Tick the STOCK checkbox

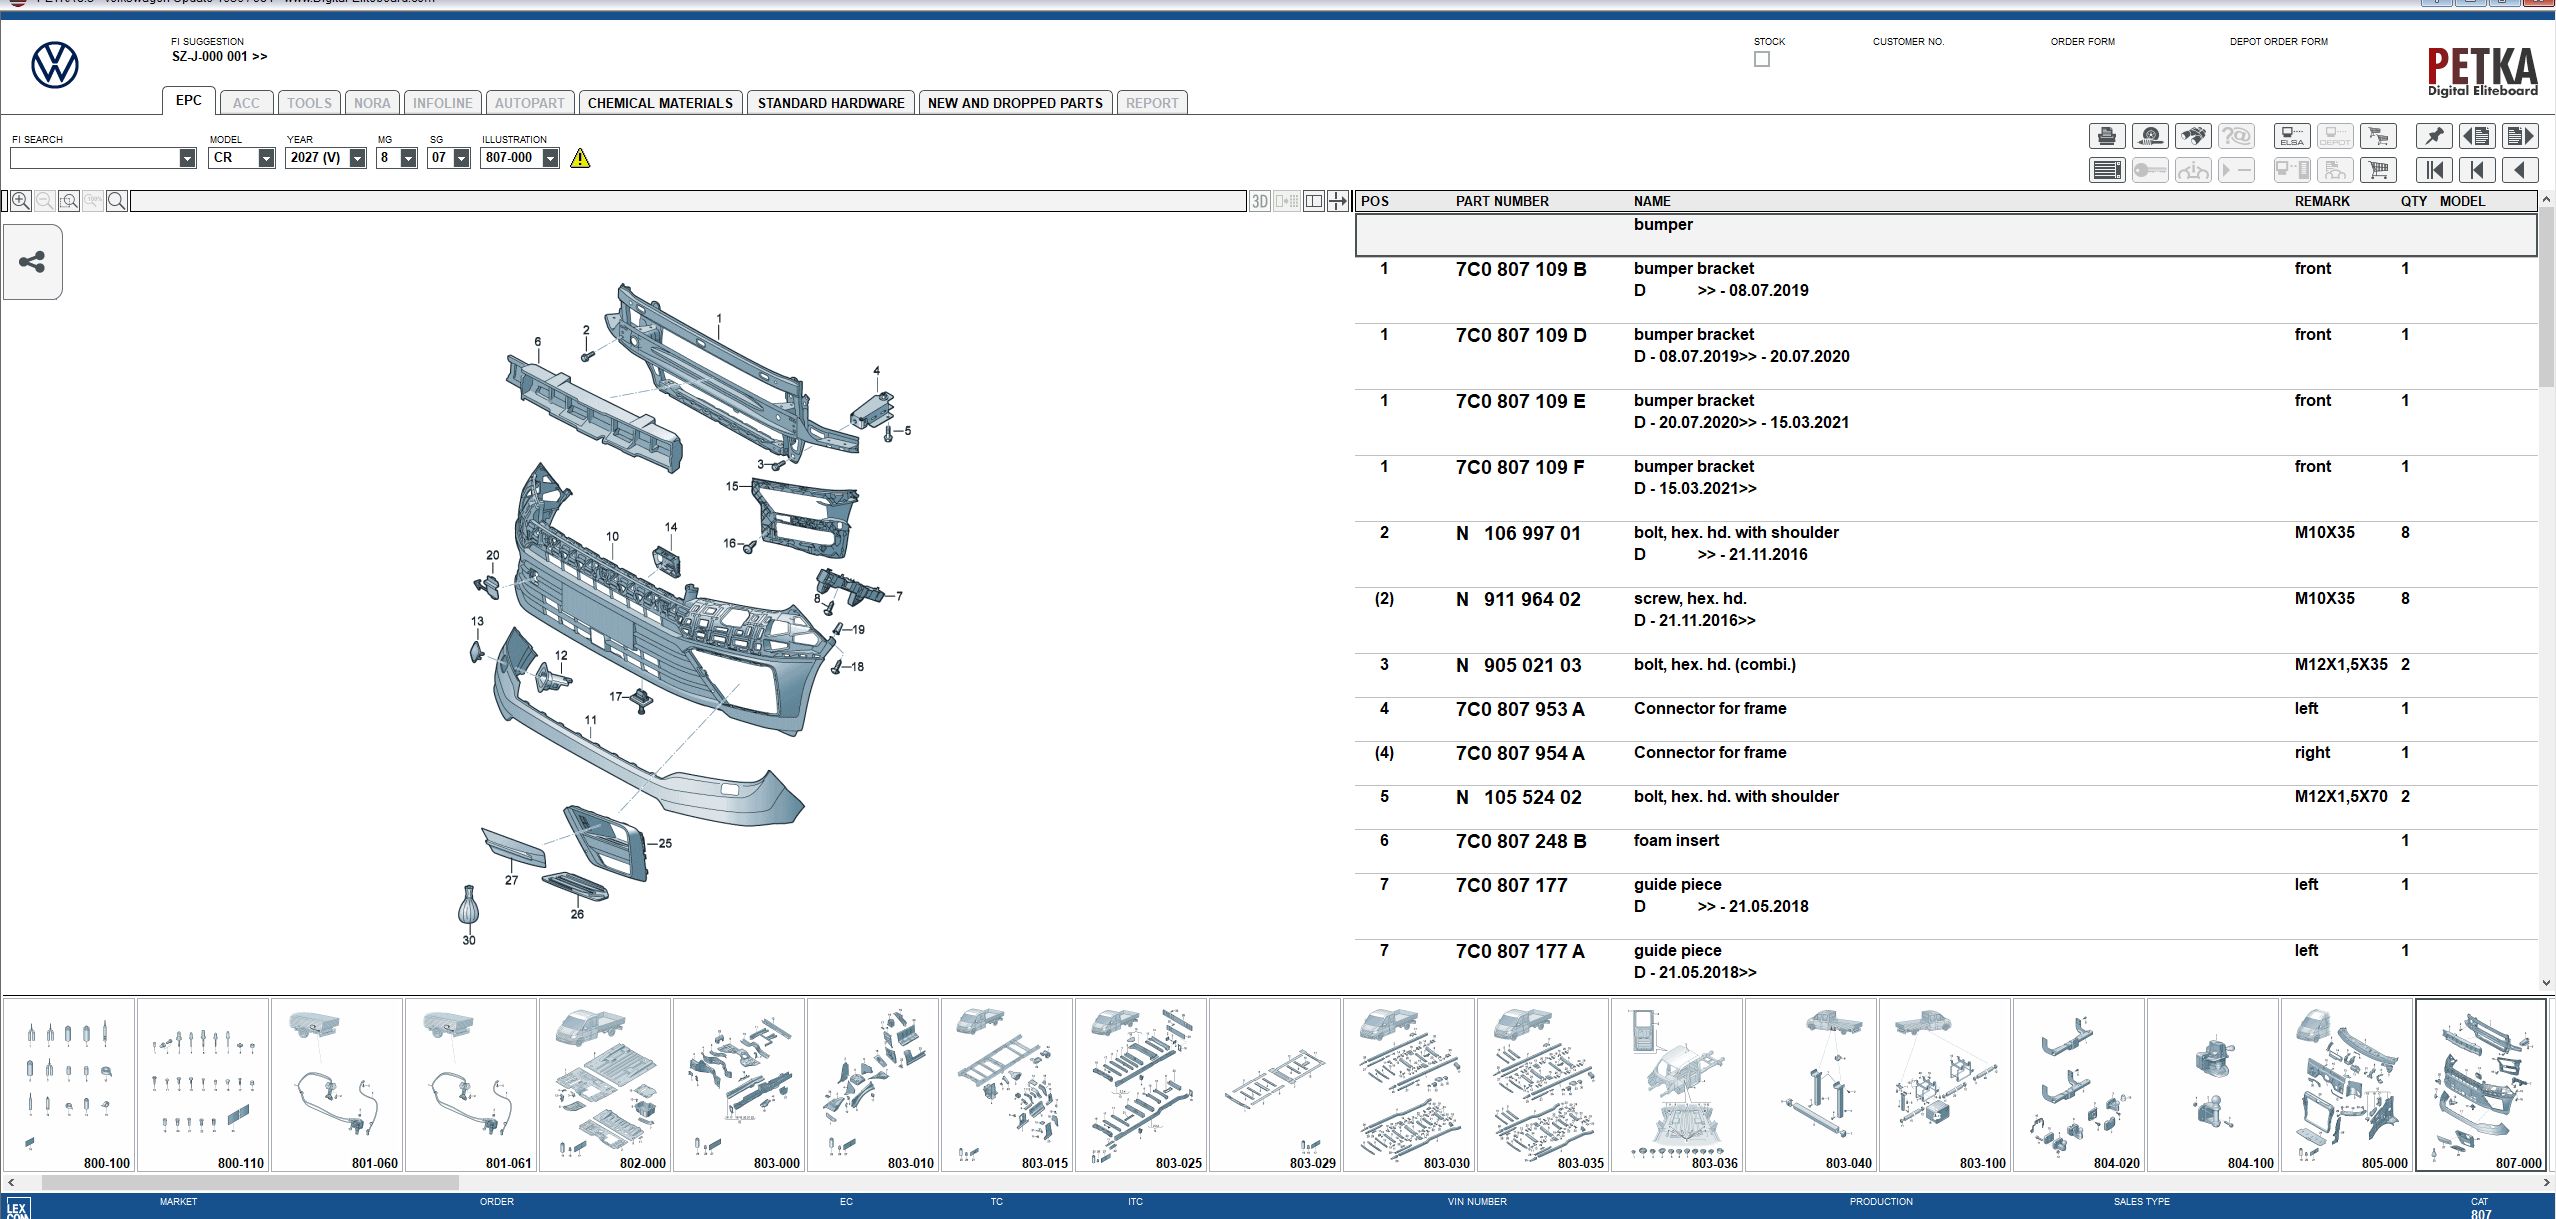[x=1762, y=59]
